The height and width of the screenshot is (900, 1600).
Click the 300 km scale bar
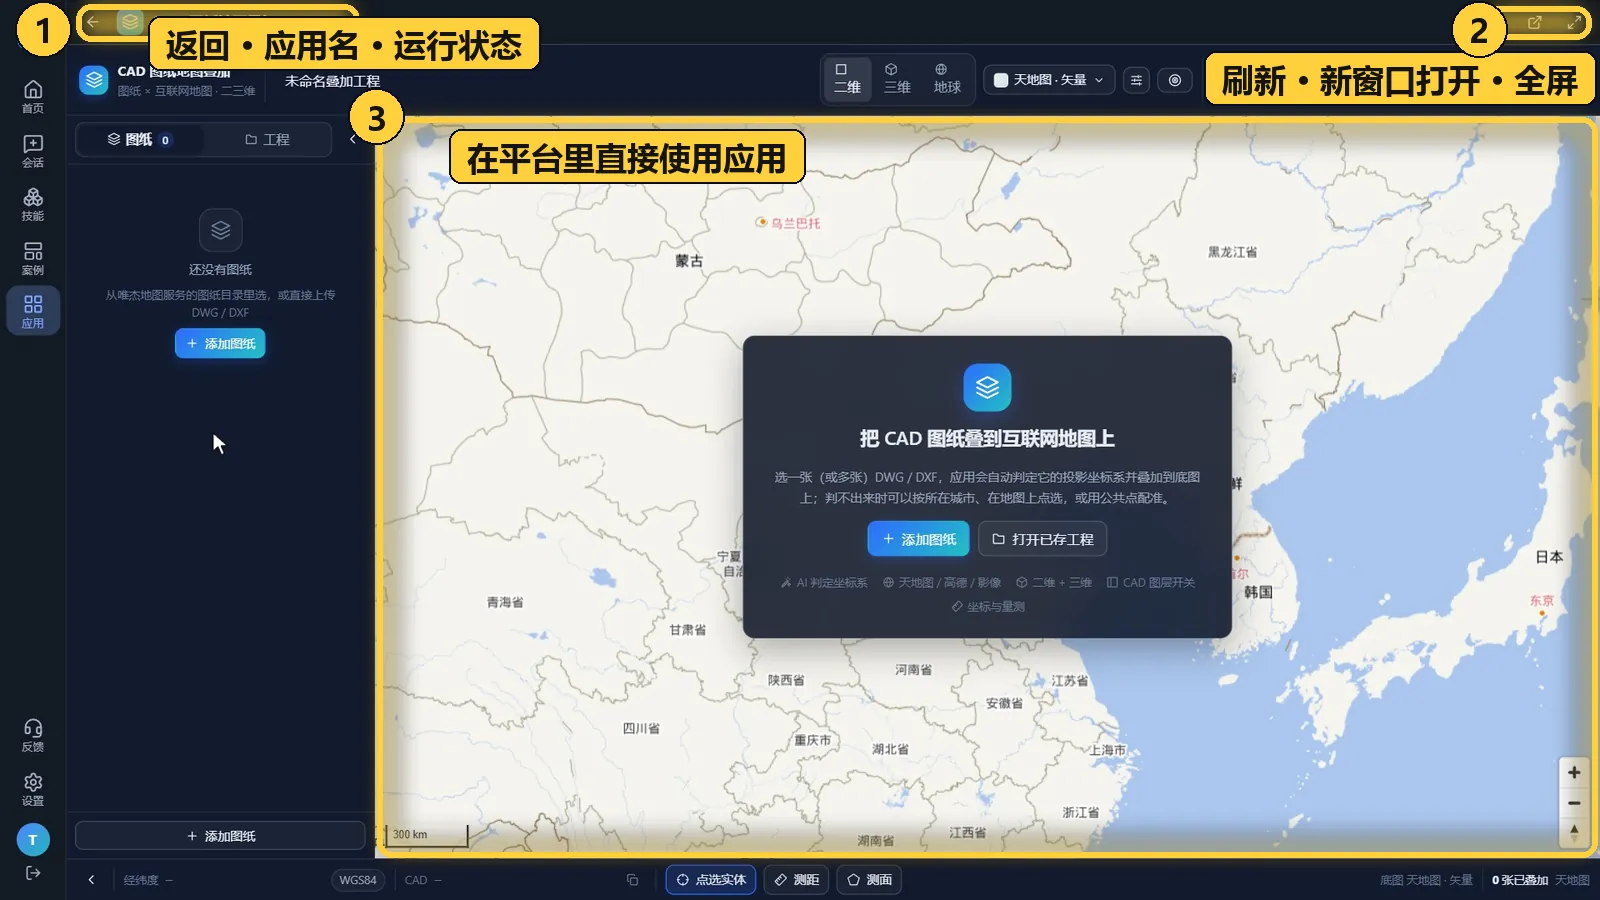[x=427, y=835]
